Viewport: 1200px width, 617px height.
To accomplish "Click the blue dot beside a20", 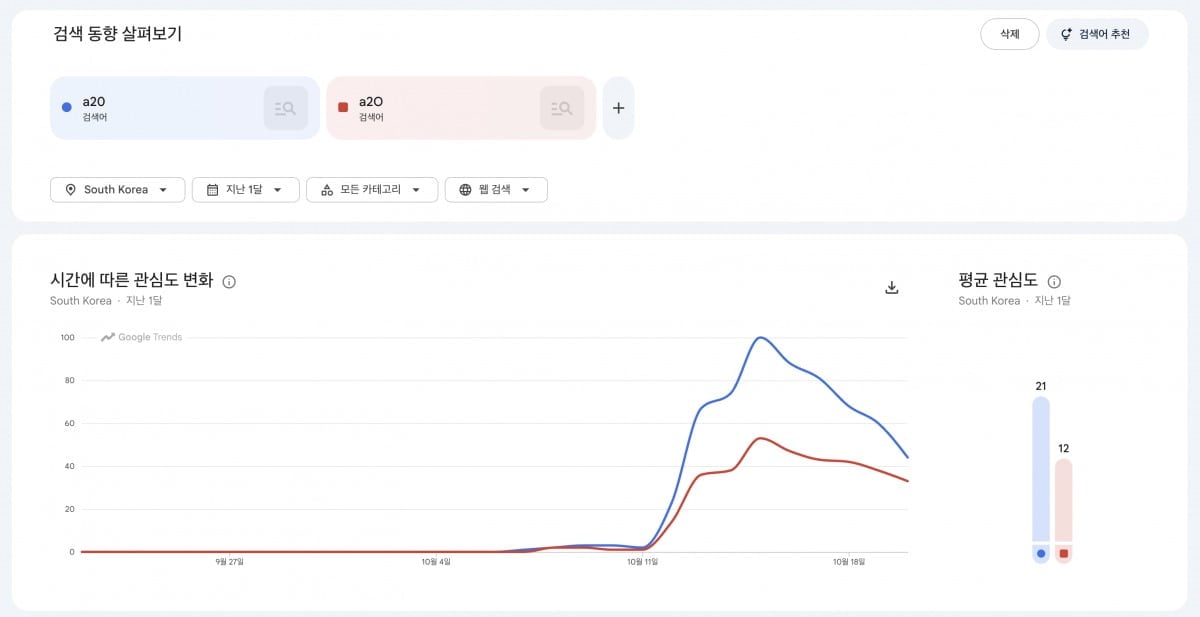I will coord(66,108).
